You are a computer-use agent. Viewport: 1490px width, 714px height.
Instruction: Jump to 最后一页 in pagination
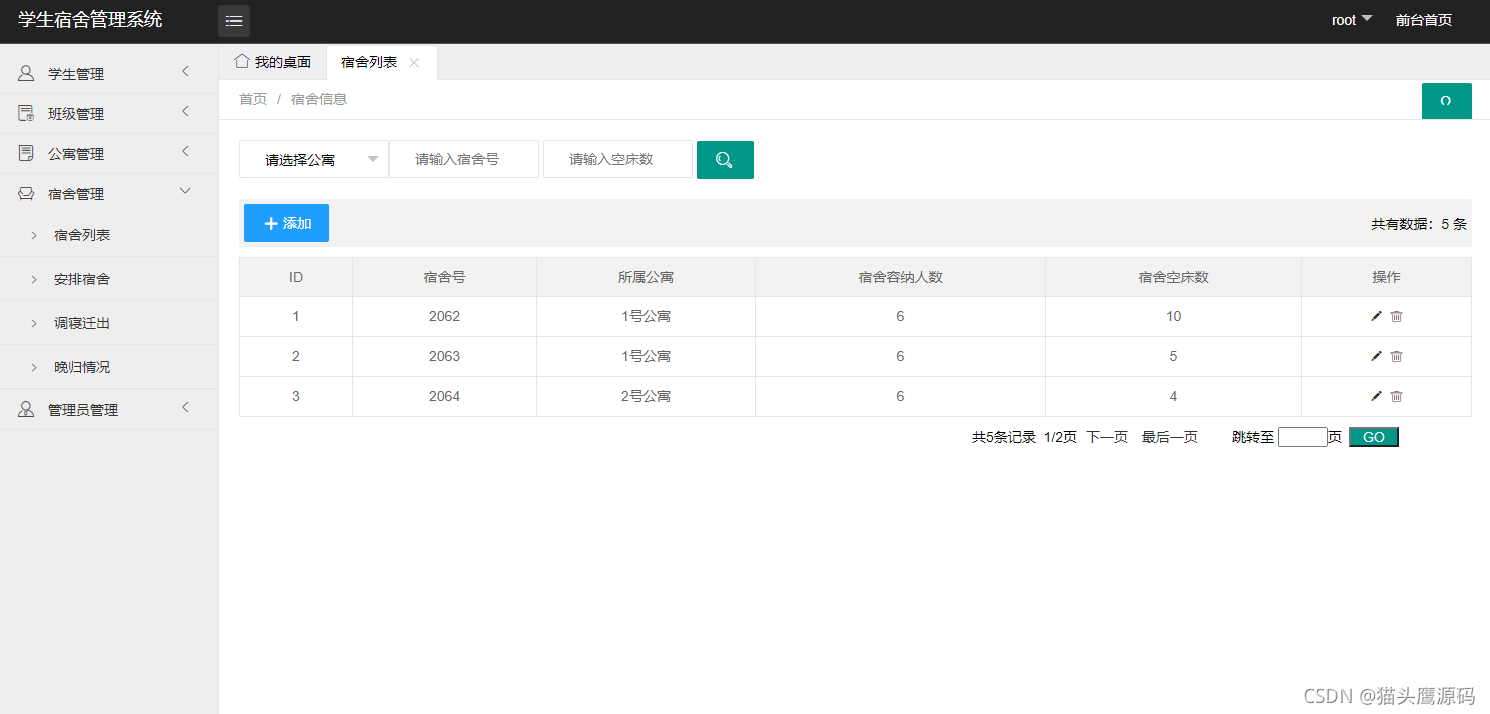pos(1170,437)
